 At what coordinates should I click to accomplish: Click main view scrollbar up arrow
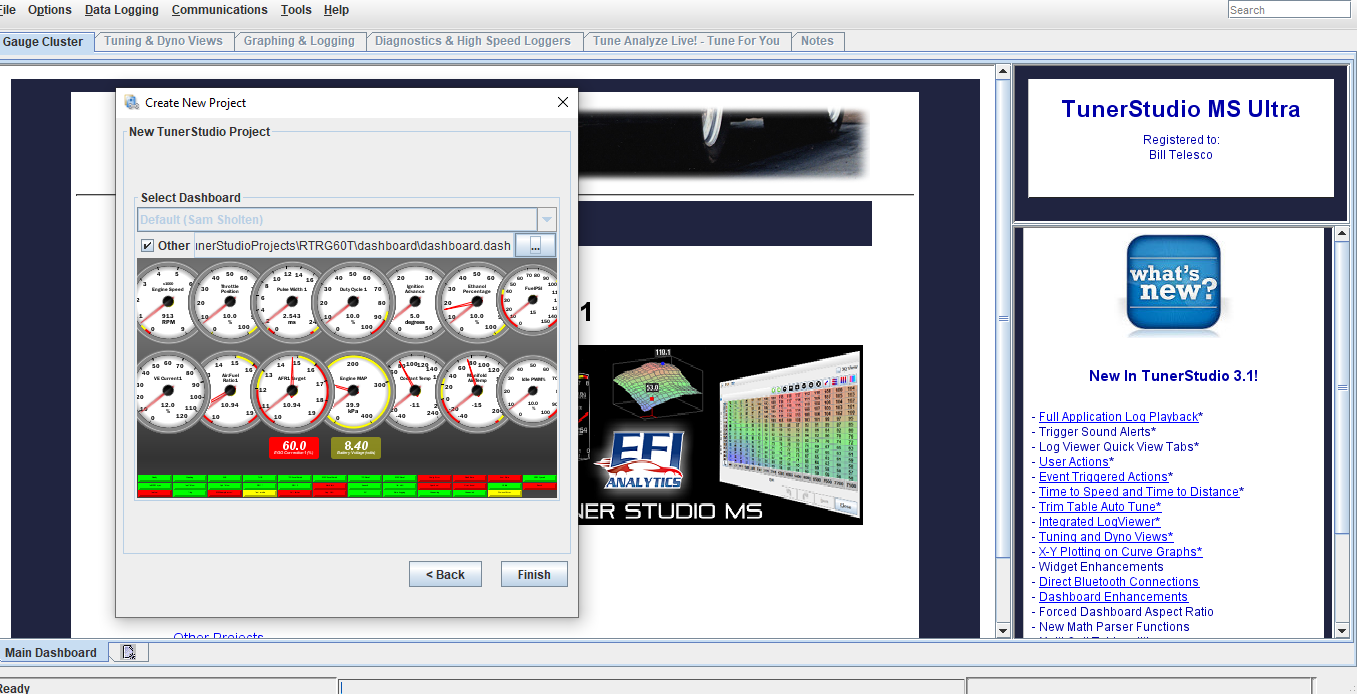click(1003, 72)
